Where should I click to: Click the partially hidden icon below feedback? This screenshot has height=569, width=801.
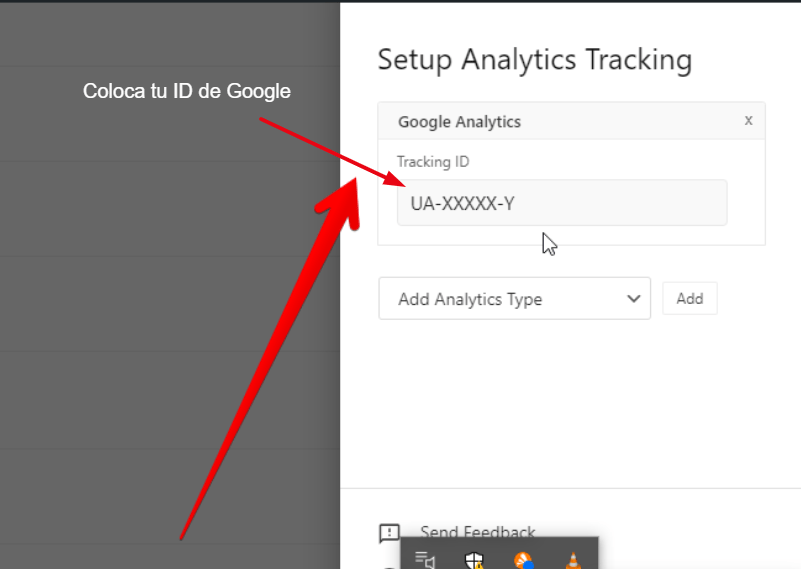pos(390,566)
